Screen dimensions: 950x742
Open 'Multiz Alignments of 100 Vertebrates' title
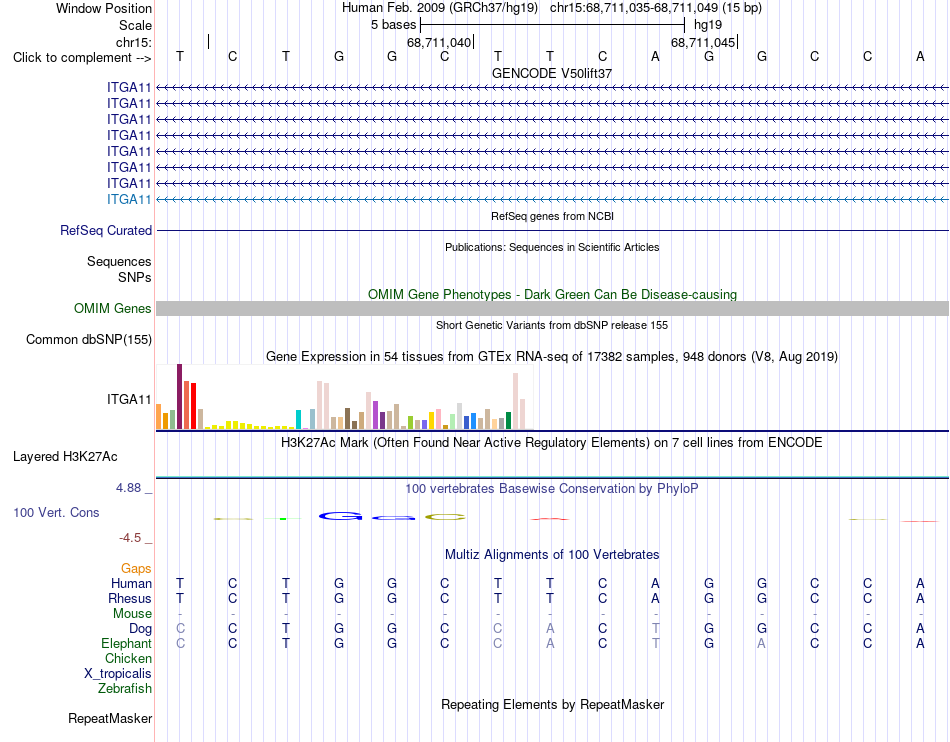(552, 555)
